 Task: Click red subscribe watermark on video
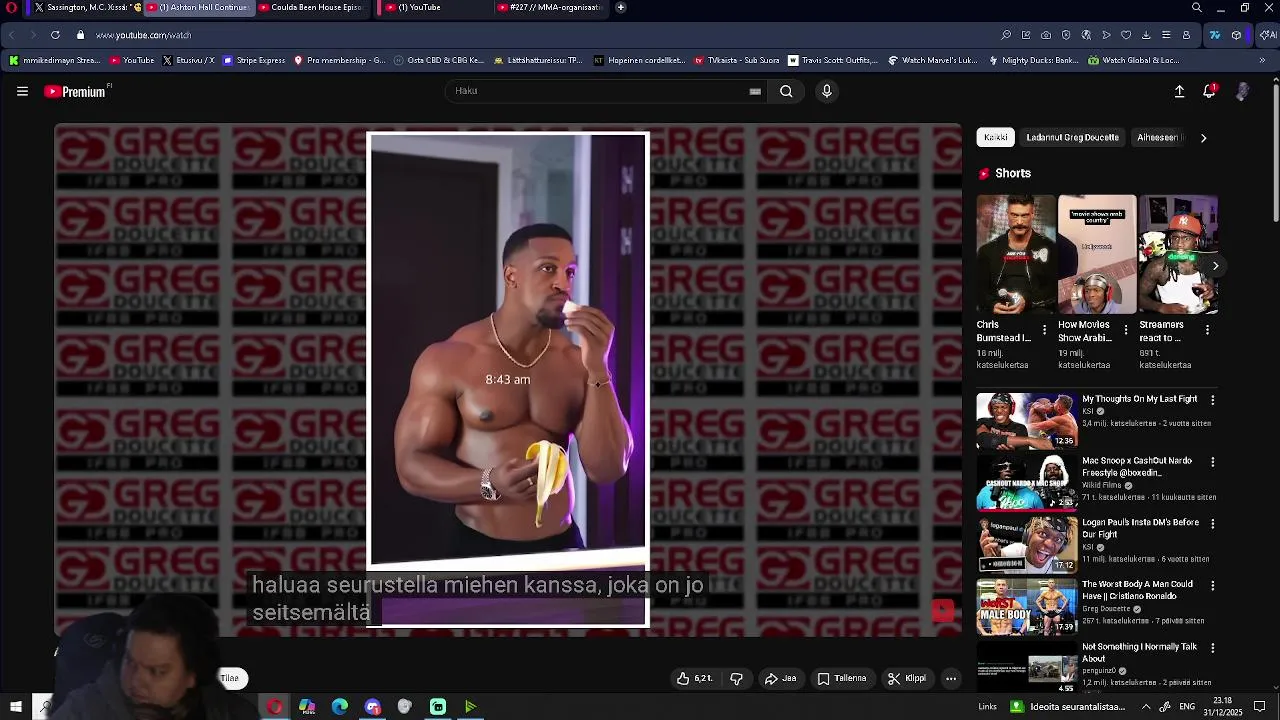(943, 610)
